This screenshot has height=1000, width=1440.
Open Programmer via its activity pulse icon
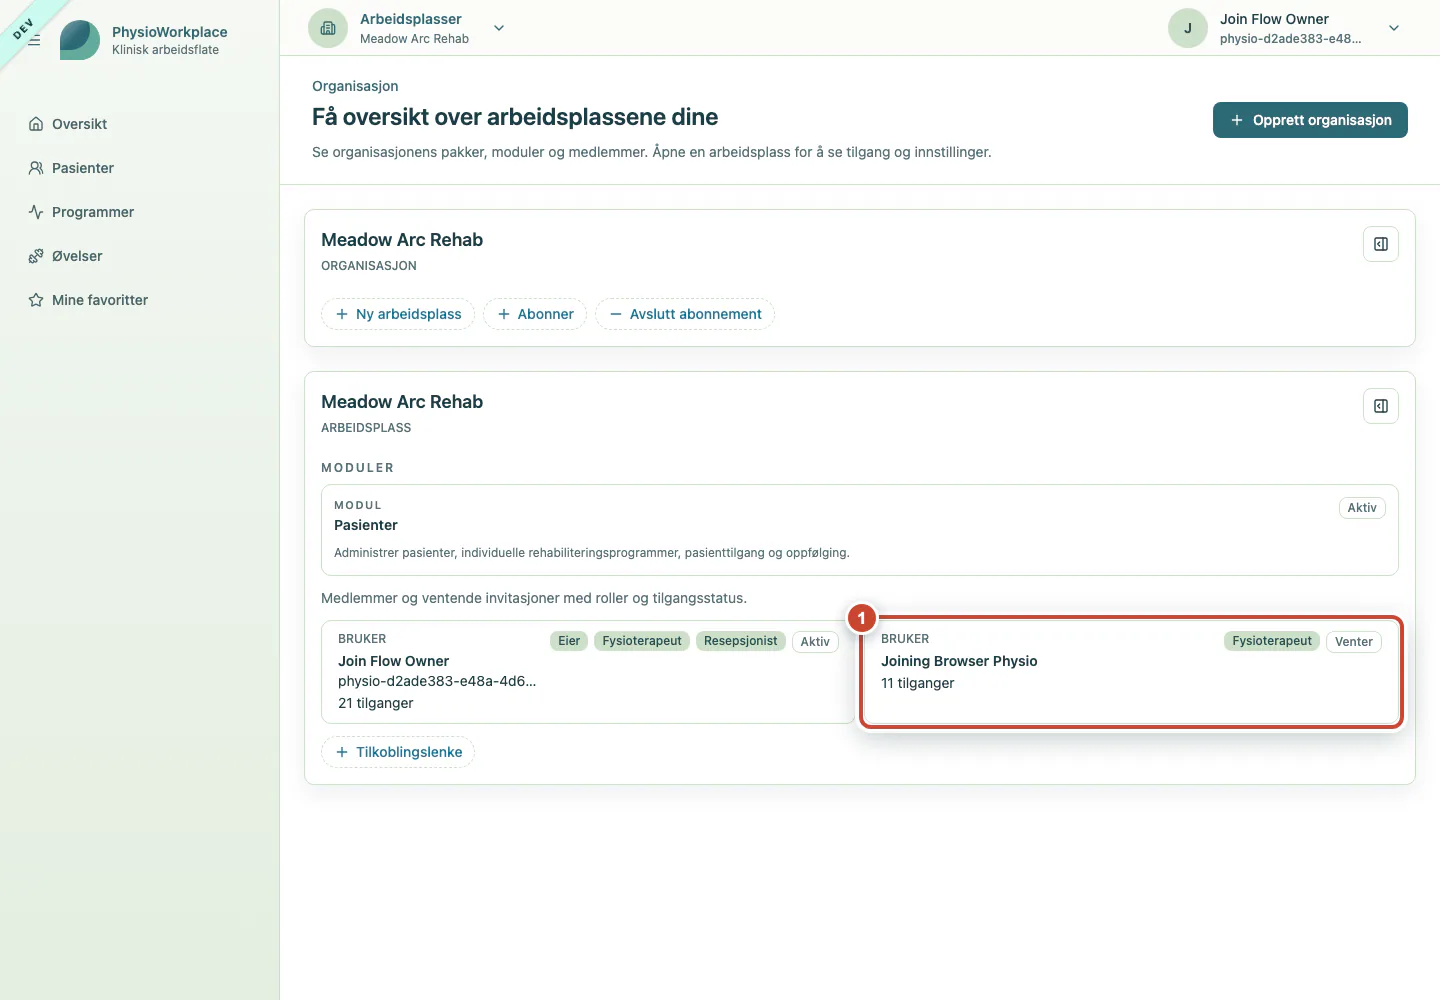click(x=36, y=212)
